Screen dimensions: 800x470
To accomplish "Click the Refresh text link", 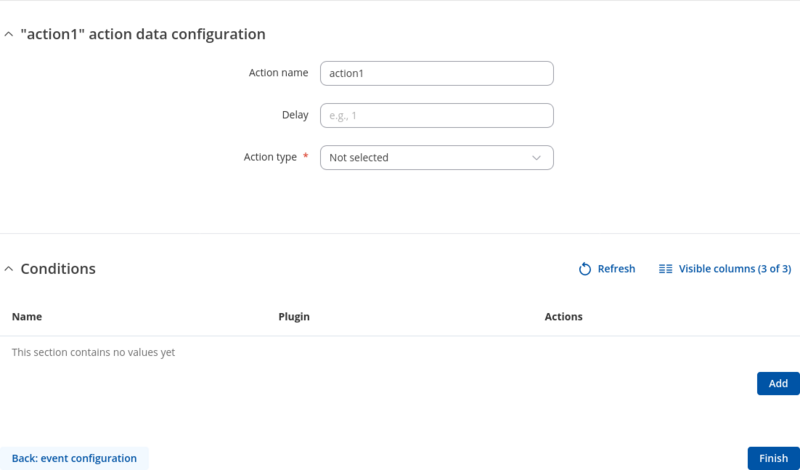I will 616,269.
